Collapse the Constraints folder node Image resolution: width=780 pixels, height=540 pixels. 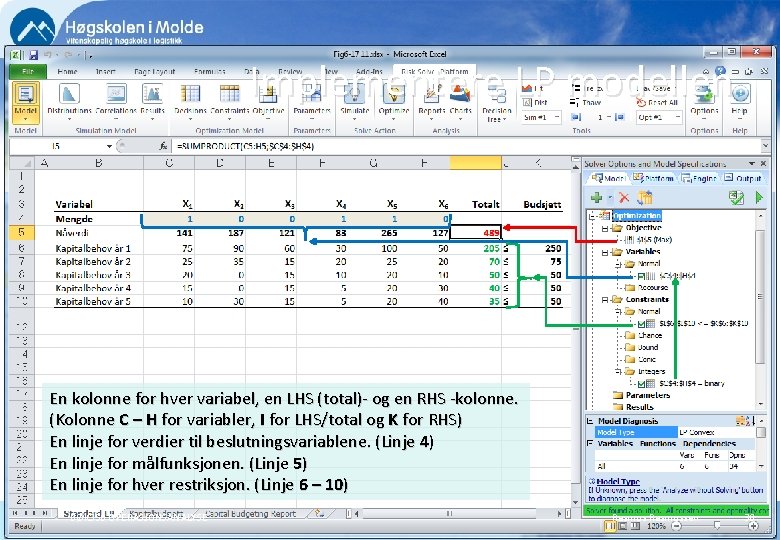[605, 300]
